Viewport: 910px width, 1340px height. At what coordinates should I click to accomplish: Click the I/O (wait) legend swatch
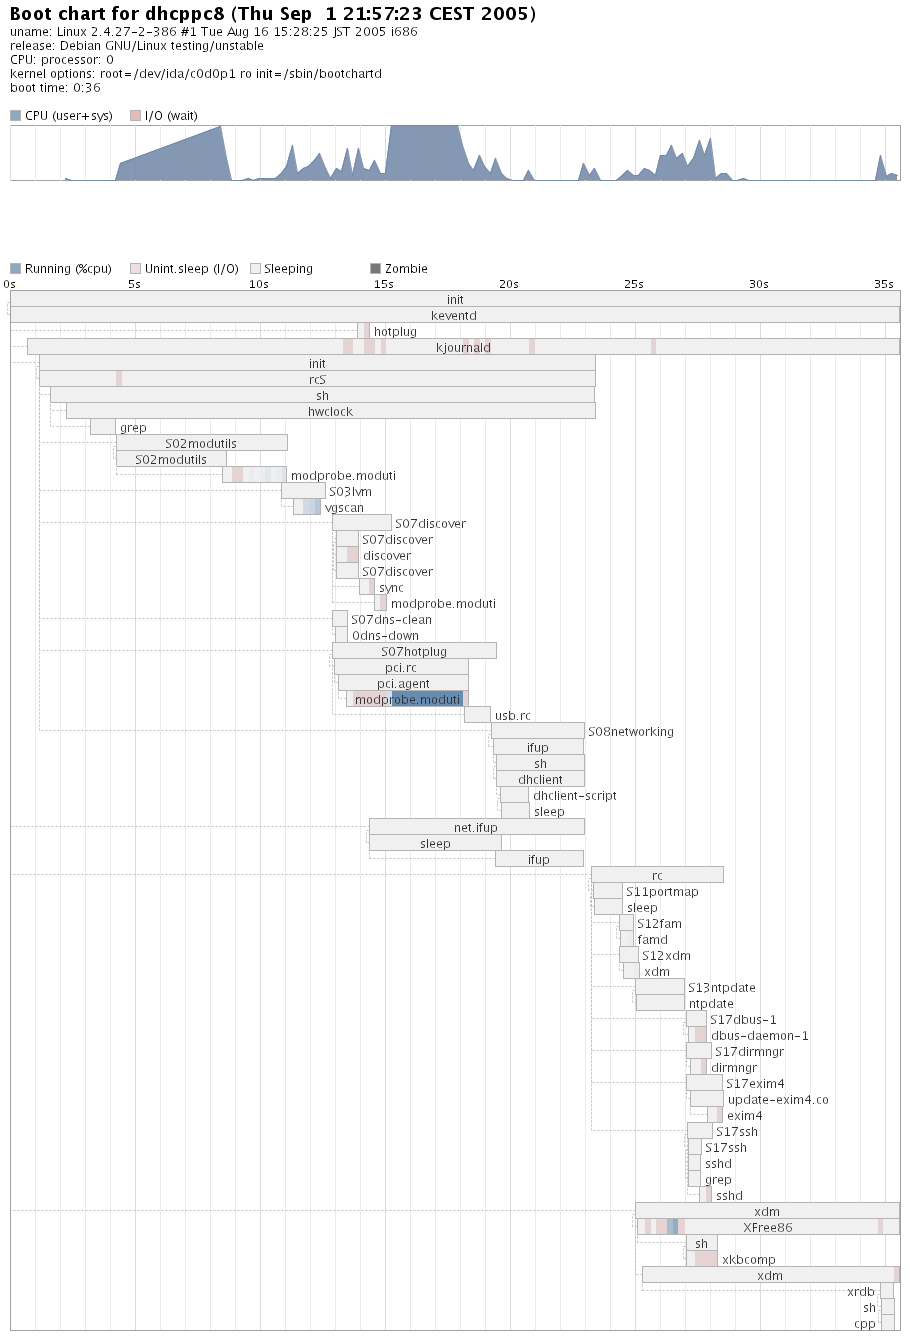135,116
